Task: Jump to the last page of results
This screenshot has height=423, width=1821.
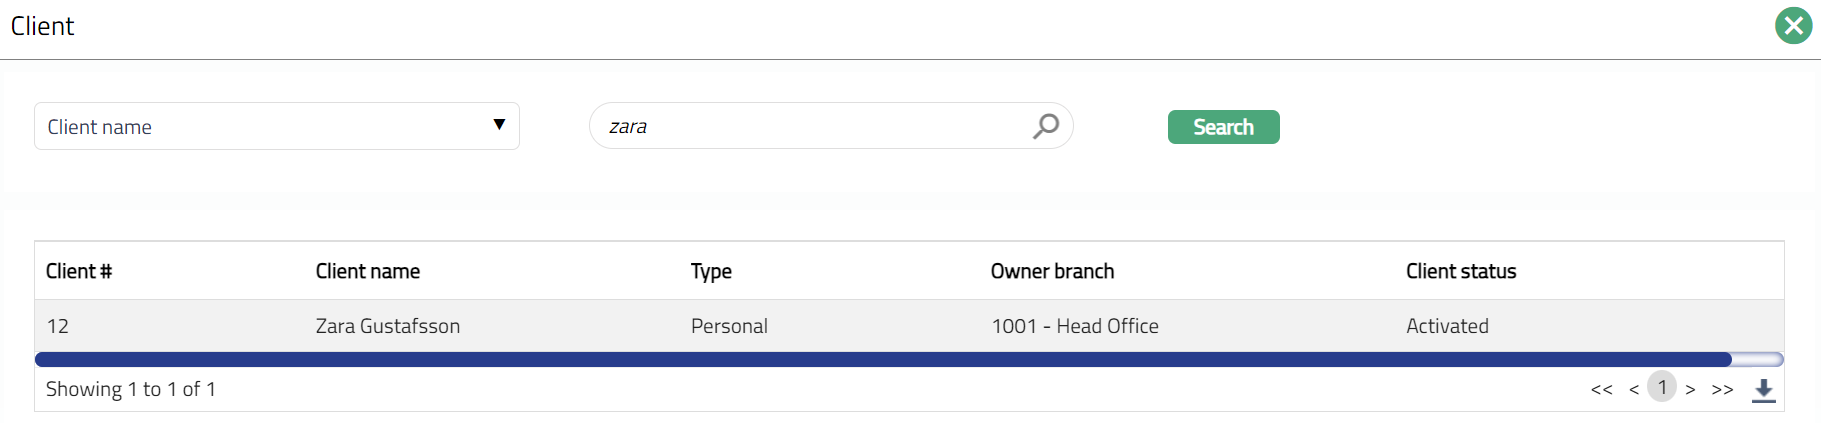Action: pos(1722,390)
